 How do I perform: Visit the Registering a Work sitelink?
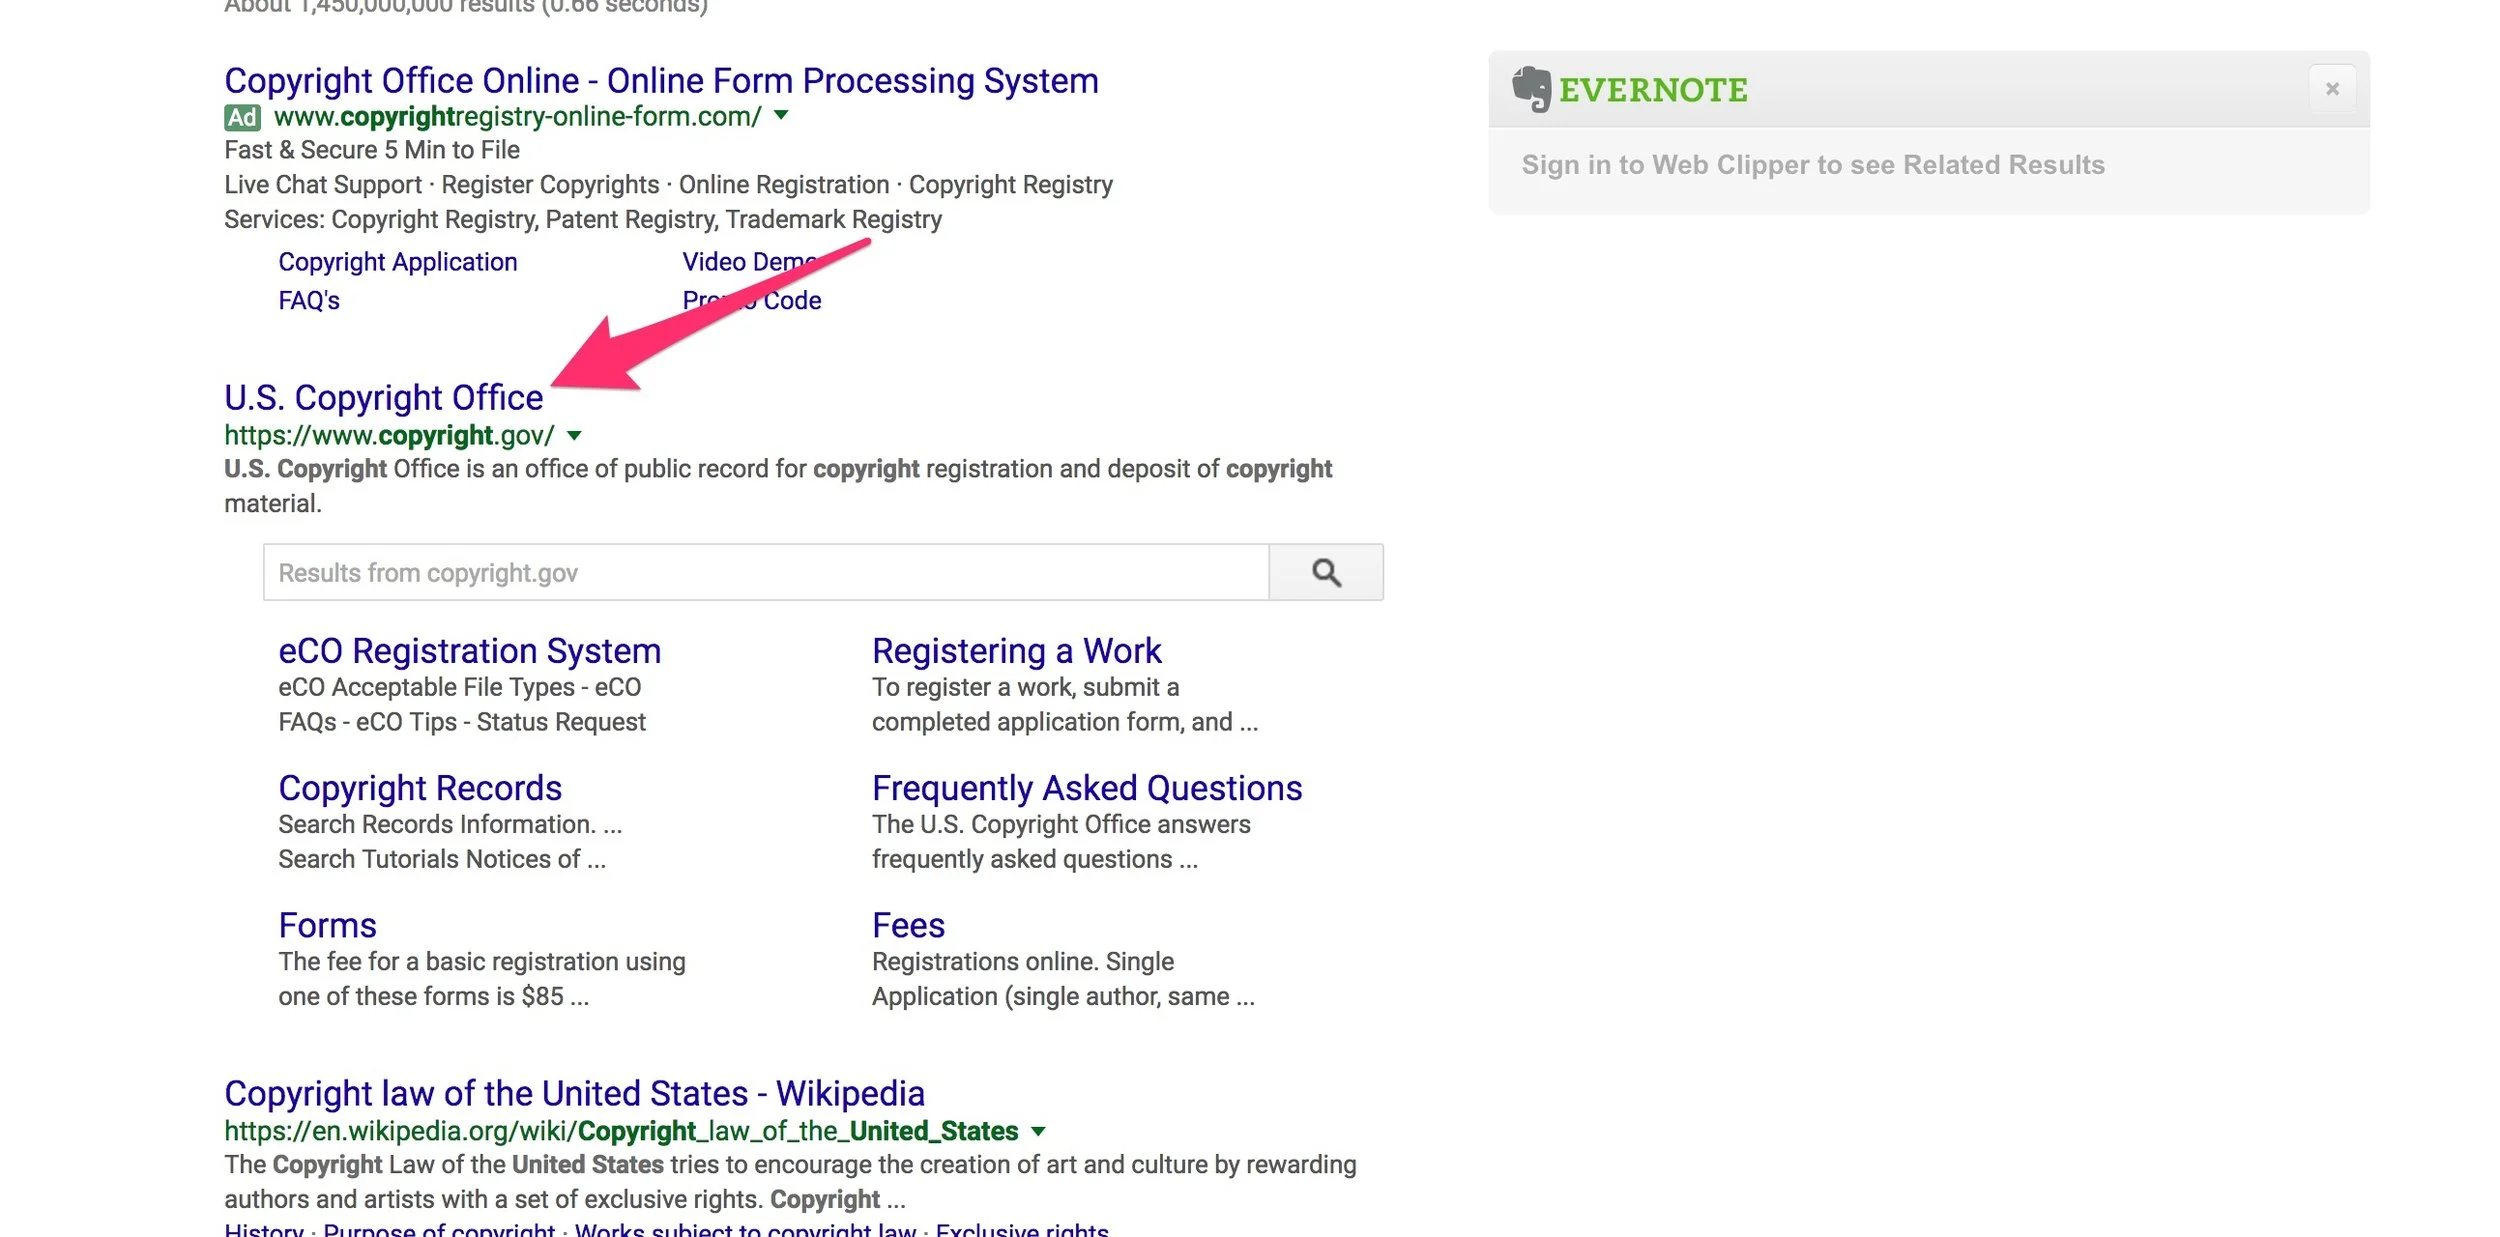coord(1016,651)
